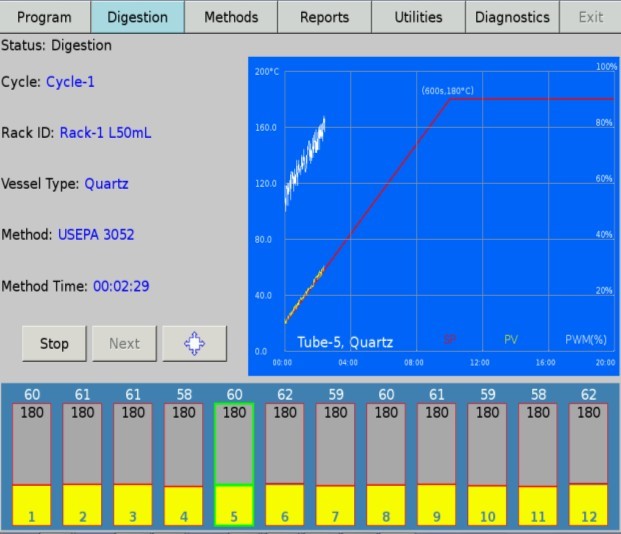The width and height of the screenshot is (621, 534).
Task: Go to the Utilities tab
Action: point(418,17)
